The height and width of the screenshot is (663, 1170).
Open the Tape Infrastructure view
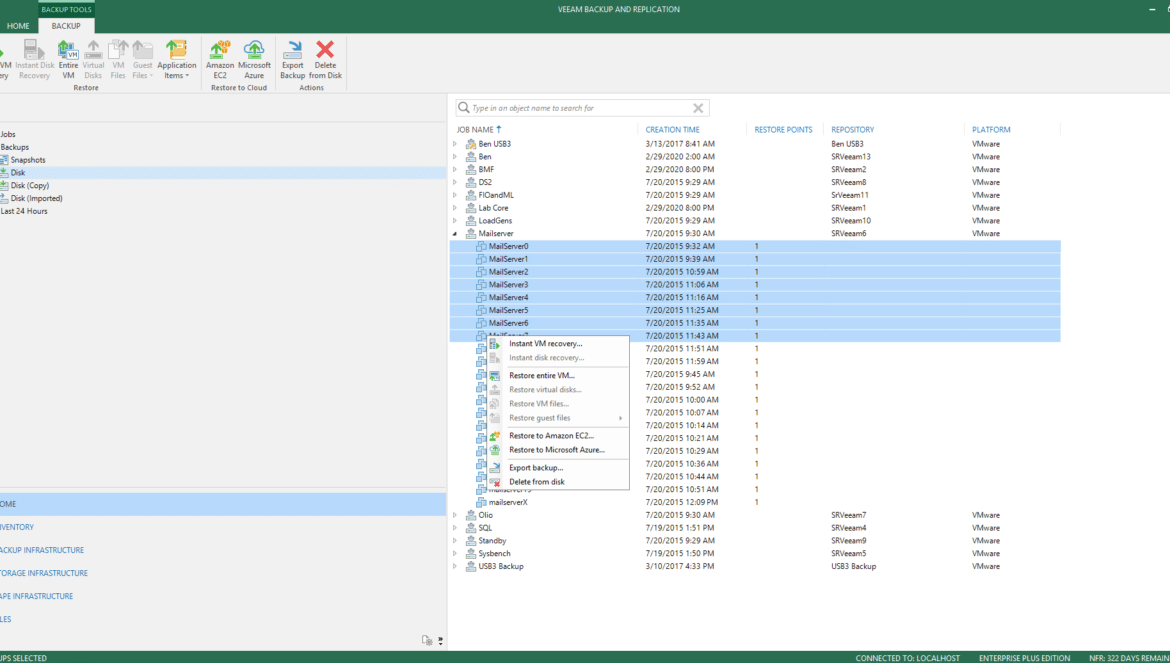pos(37,597)
